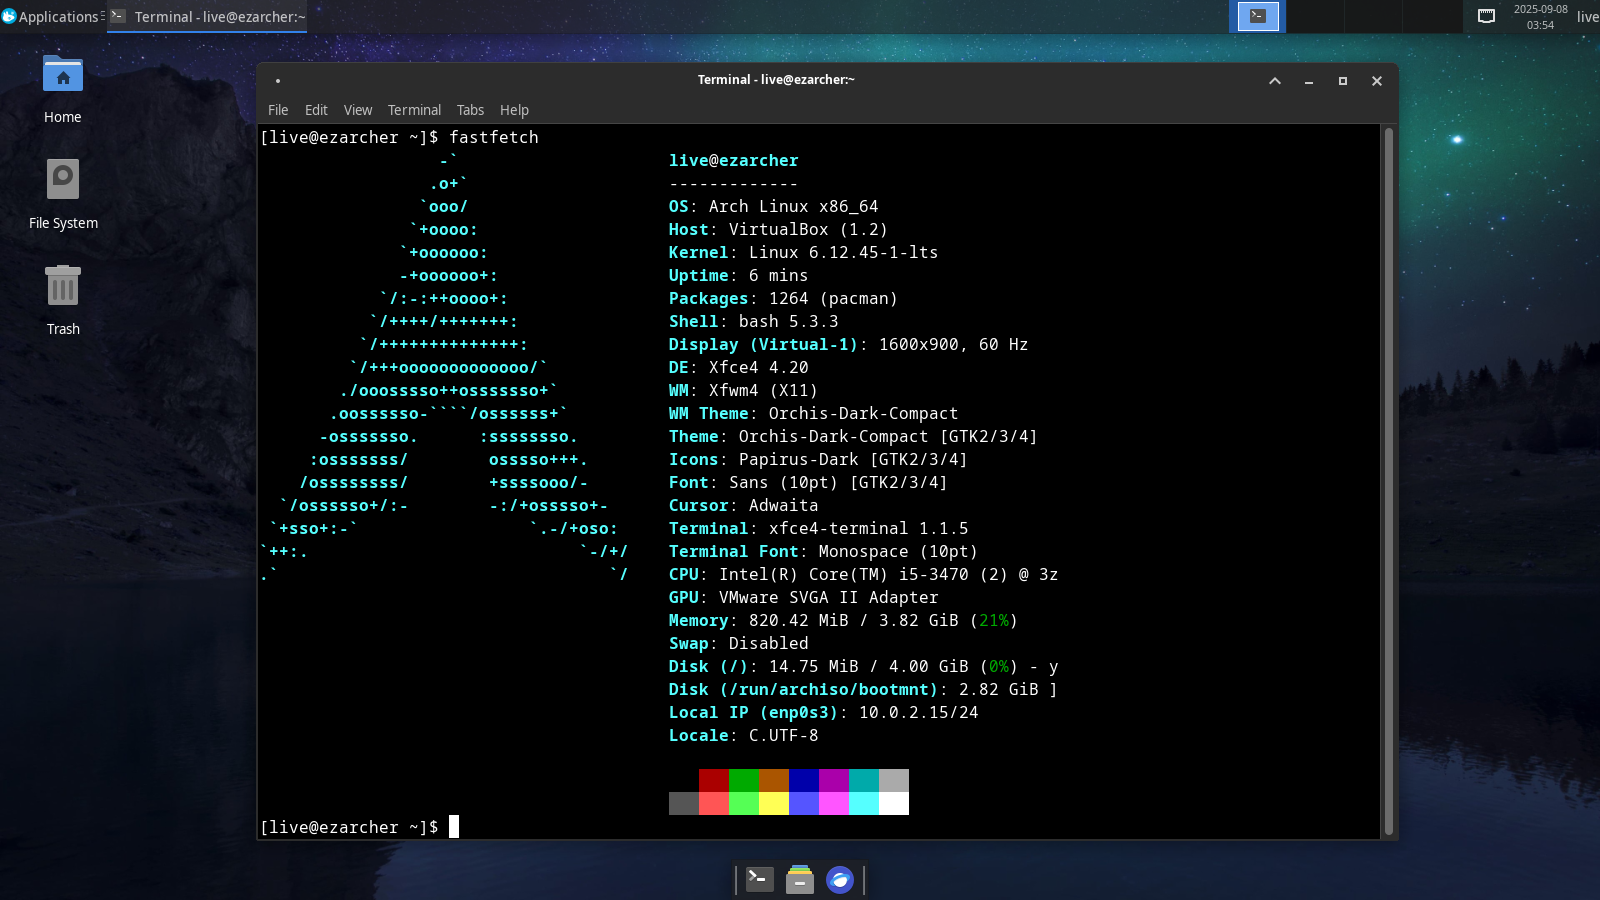Click 'Disk (/run/archiso/bootmnt)' line
The height and width of the screenshot is (900, 1600).
tap(863, 689)
